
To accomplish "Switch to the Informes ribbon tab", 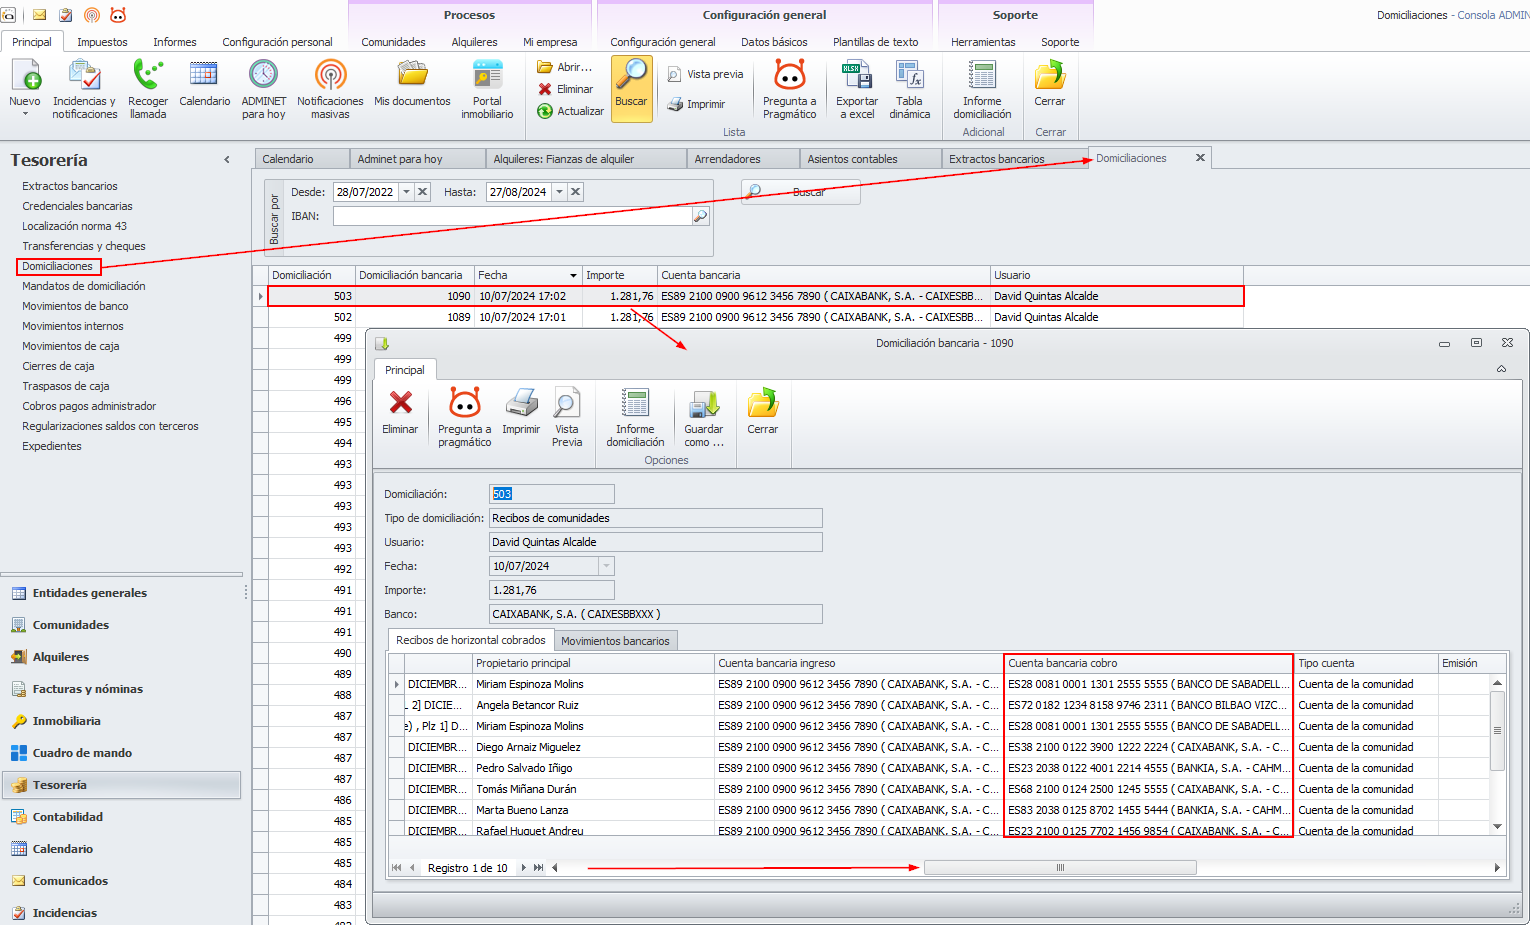I will (175, 42).
